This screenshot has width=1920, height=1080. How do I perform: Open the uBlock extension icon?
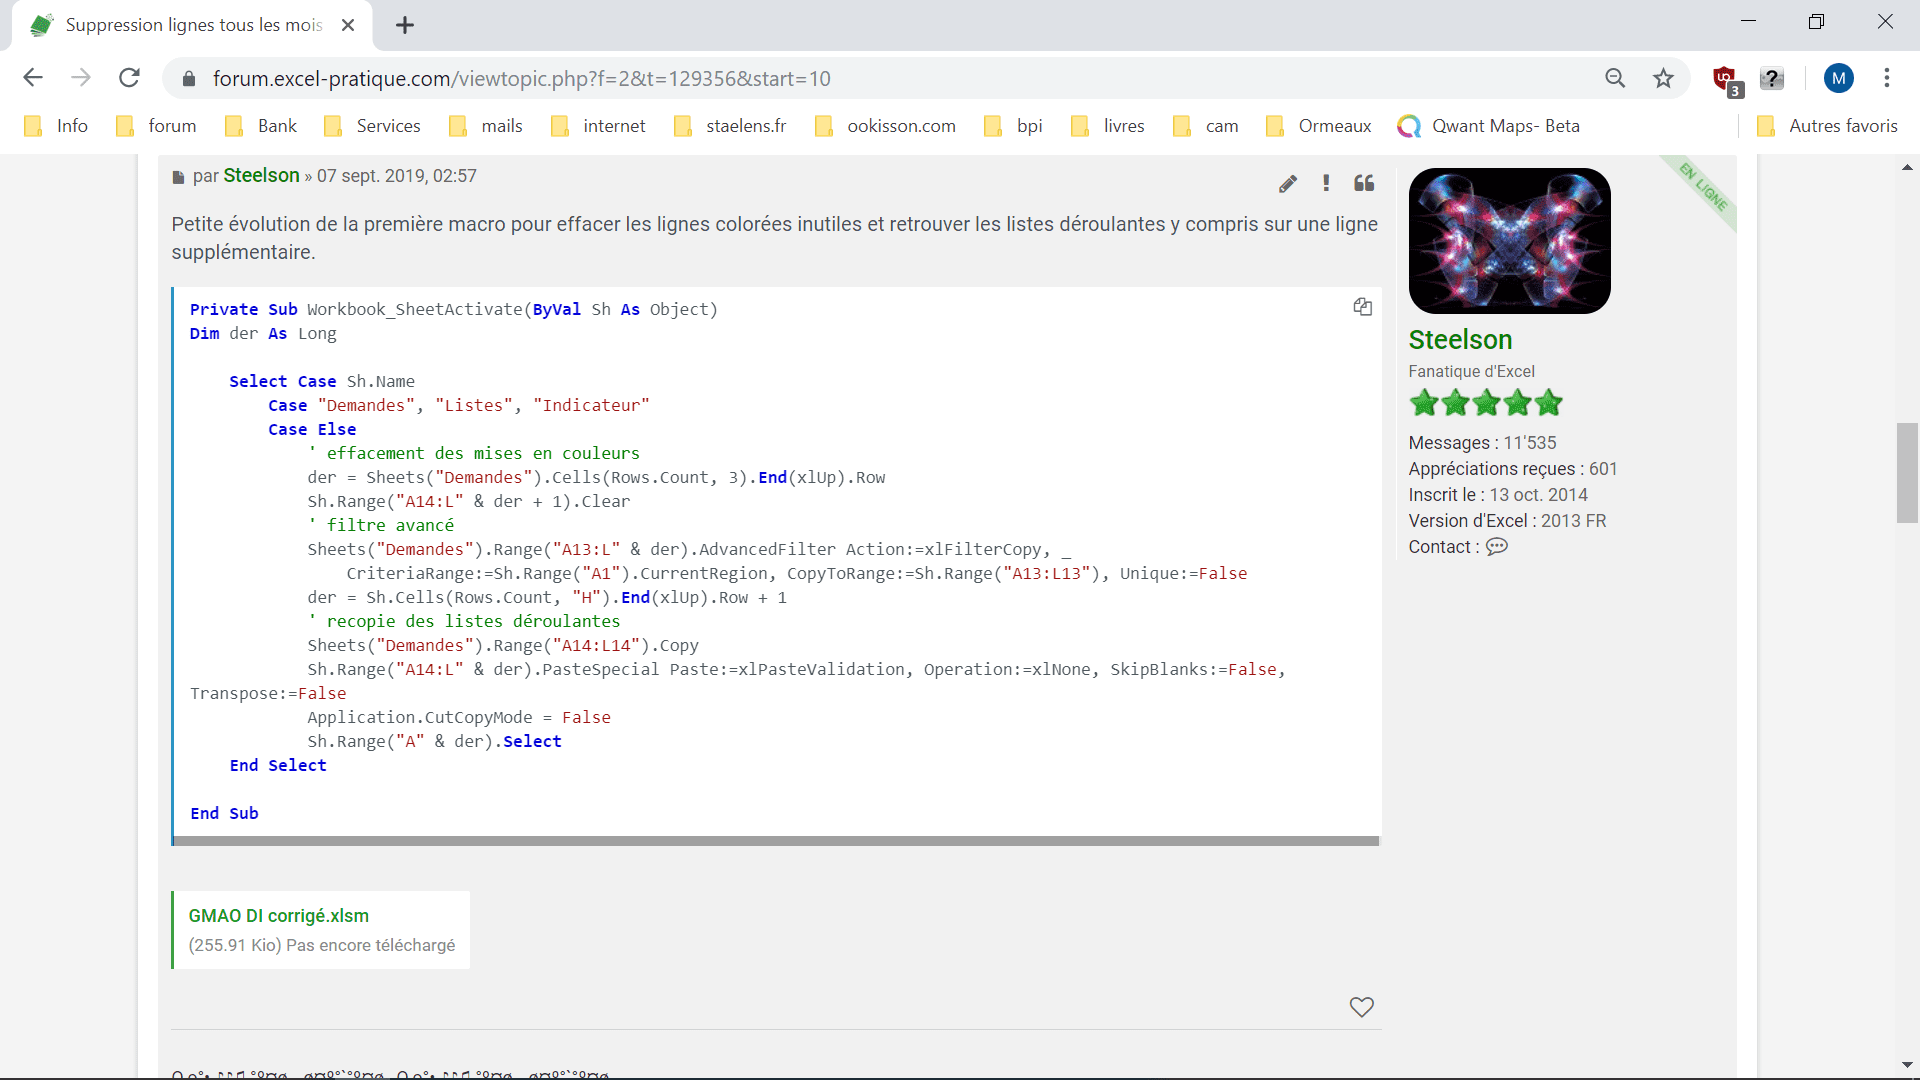point(1725,78)
